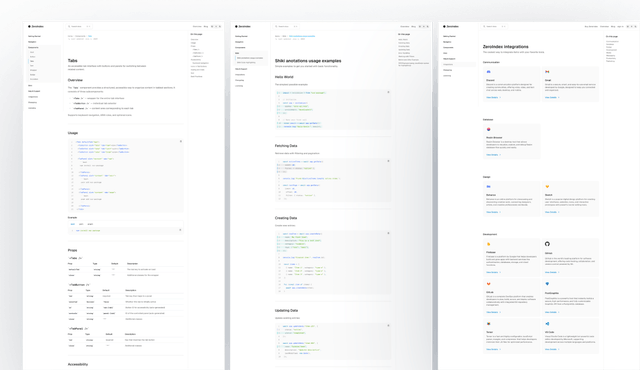The image size is (640, 370).
Task: Click the VS Code logo icon
Action: 547,323
